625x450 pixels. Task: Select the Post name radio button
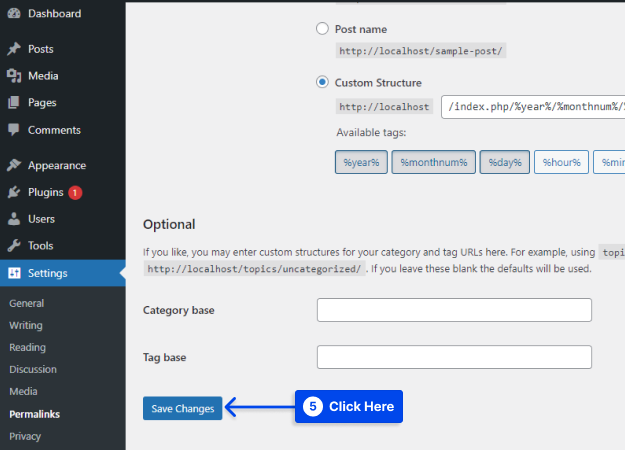tap(322, 29)
